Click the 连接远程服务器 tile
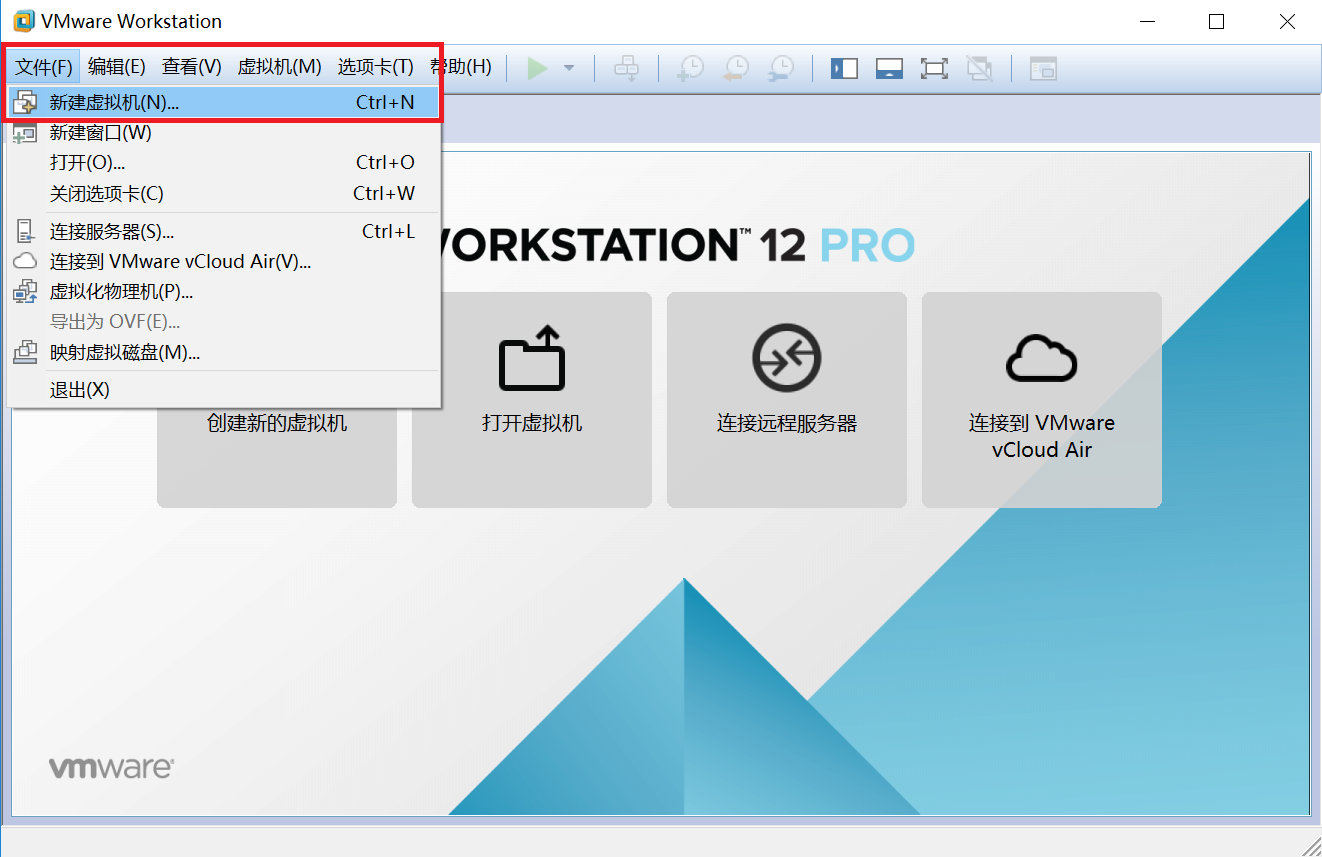 pos(787,400)
